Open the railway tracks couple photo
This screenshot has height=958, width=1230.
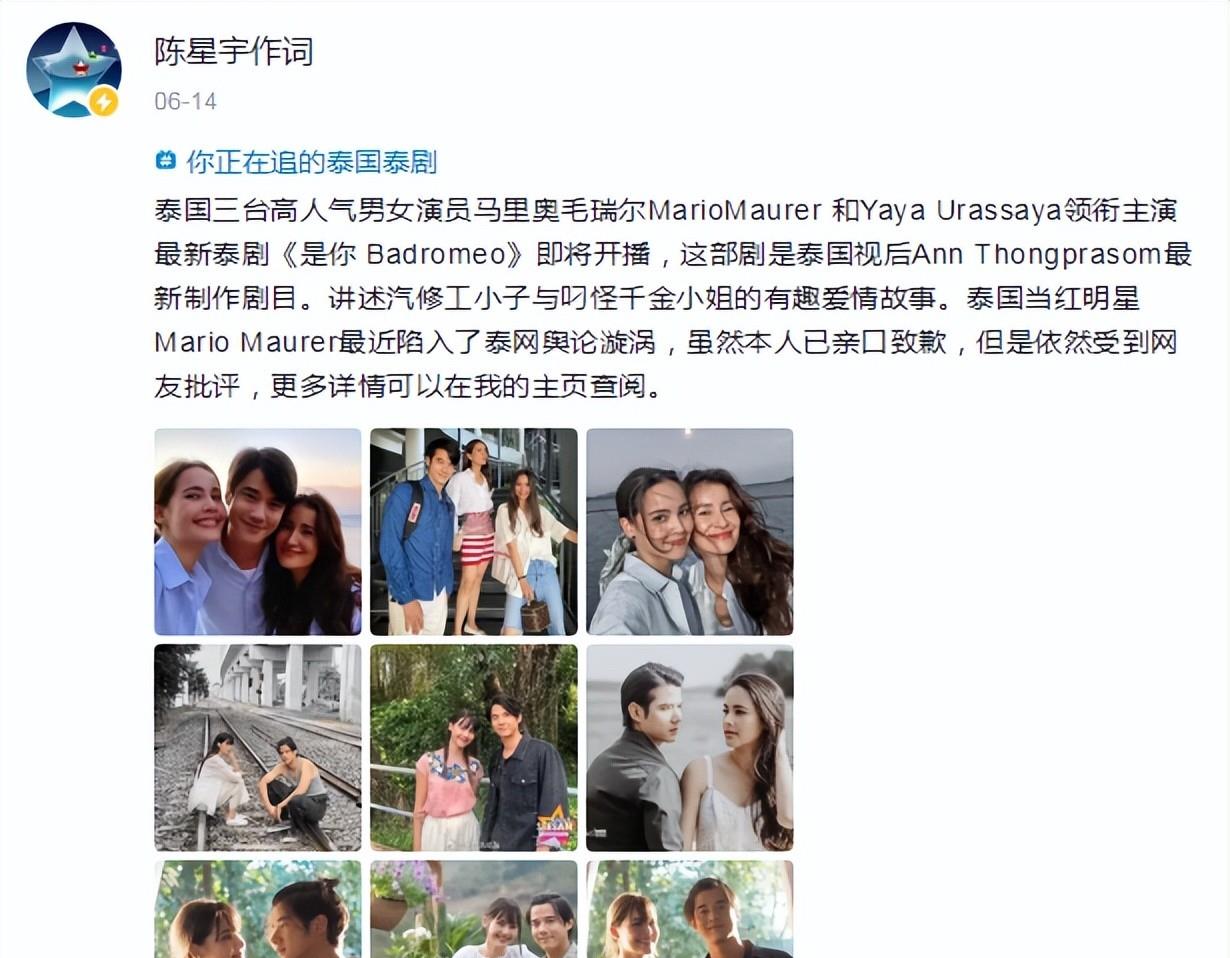tap(258, 748)
